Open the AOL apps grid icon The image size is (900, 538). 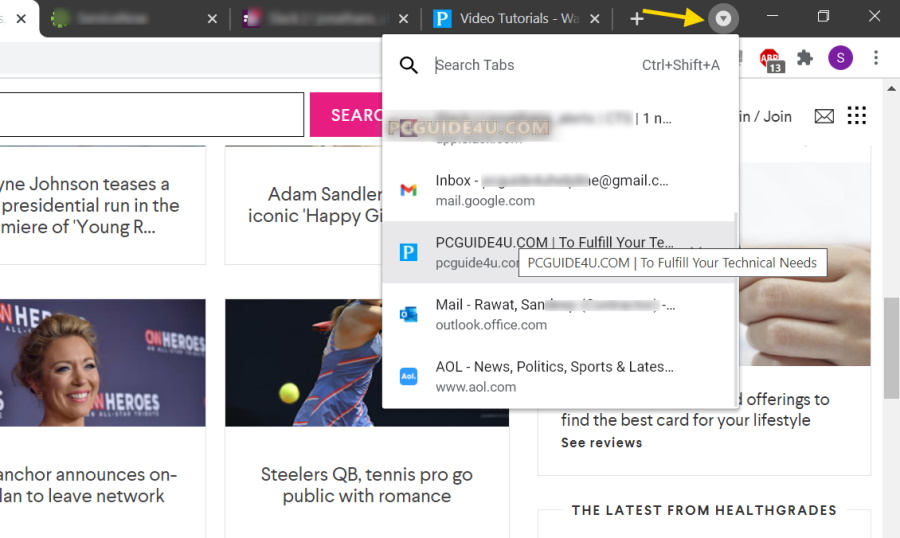coord(857,116)
